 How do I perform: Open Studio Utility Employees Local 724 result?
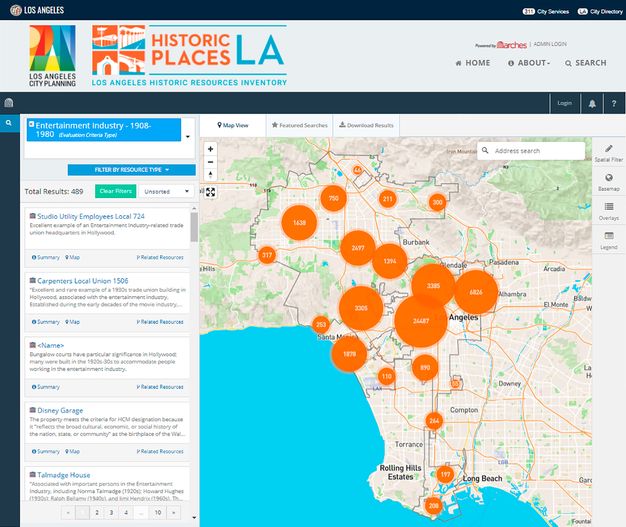point(91,215)
